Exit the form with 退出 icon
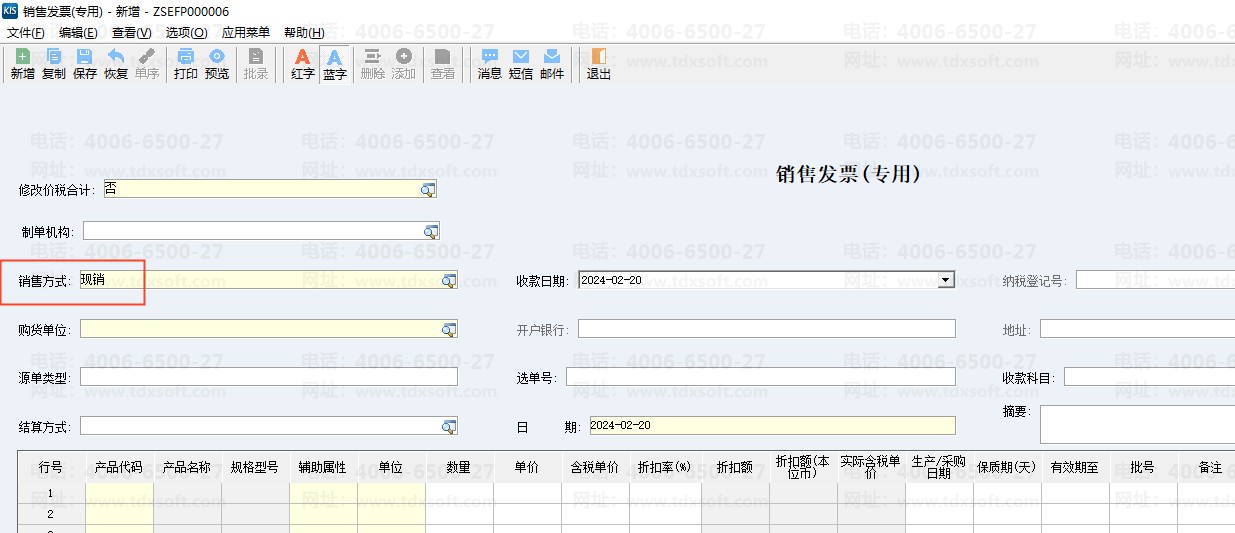Screen dimensions: 1235x533 (x=599, y=64)
